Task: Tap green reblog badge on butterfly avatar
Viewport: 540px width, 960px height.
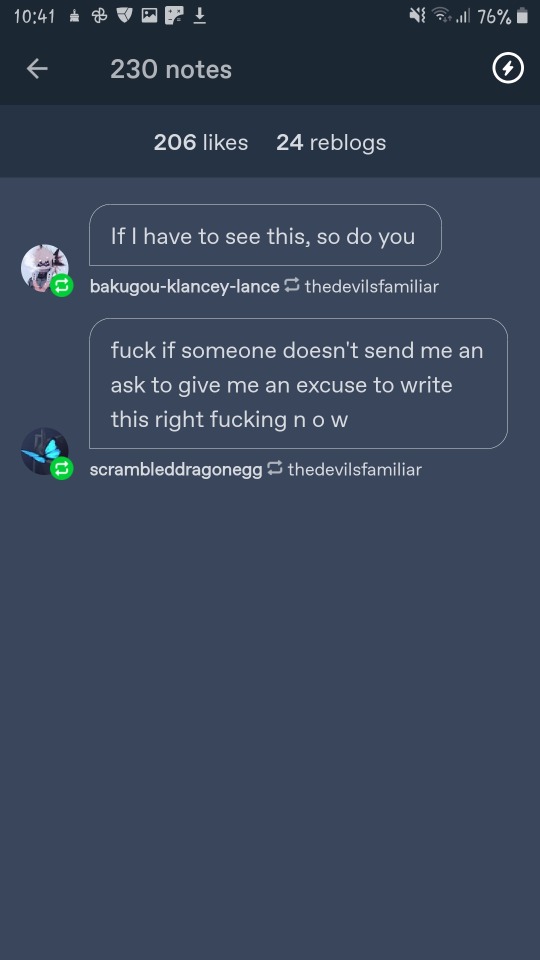Action: click(x=62, y=469)
